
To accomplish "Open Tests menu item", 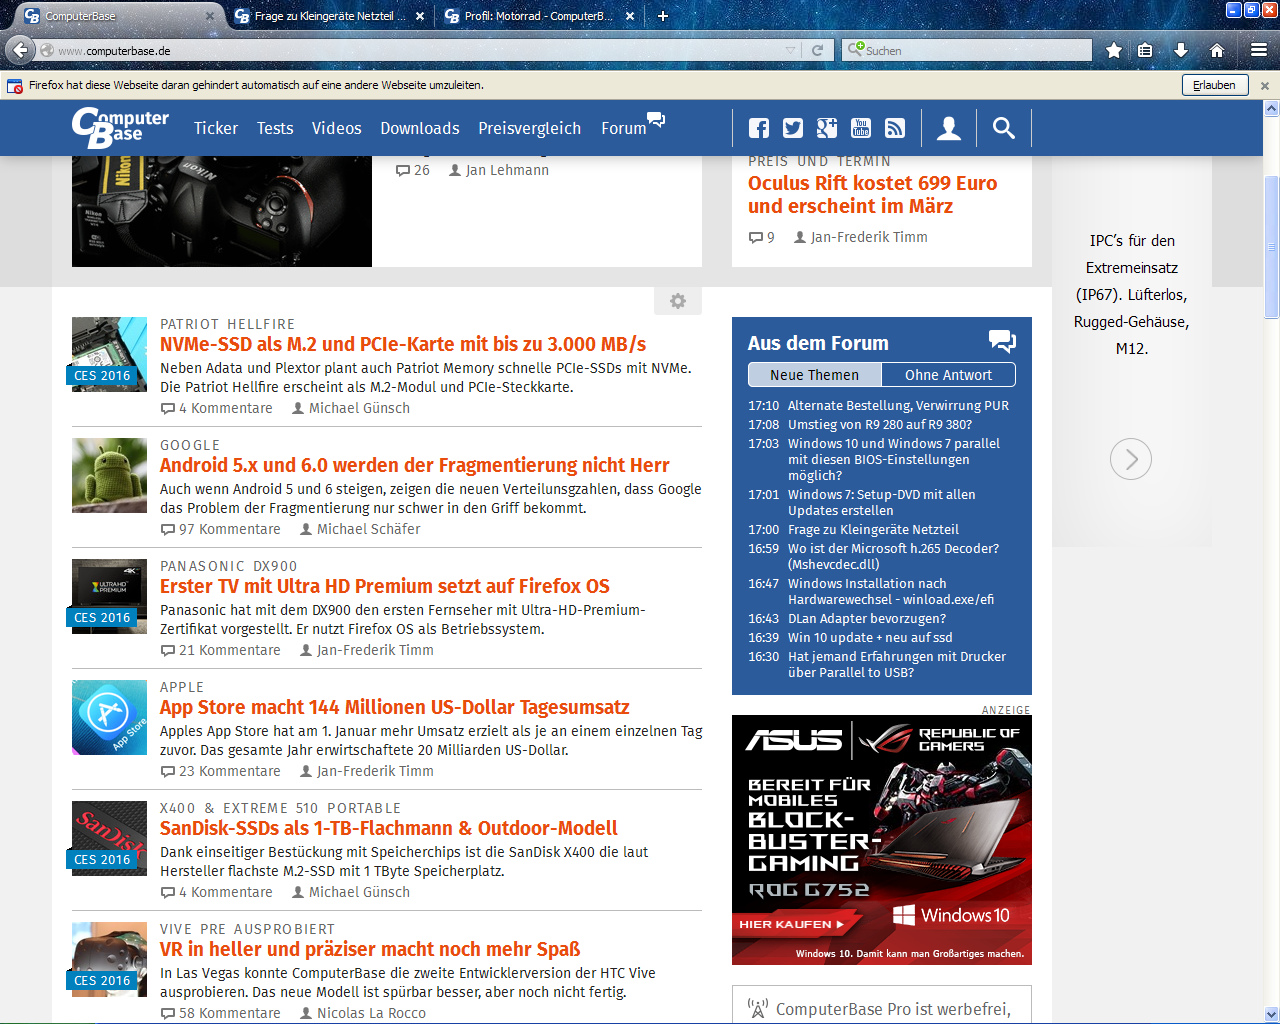I will tap(275, 128).
